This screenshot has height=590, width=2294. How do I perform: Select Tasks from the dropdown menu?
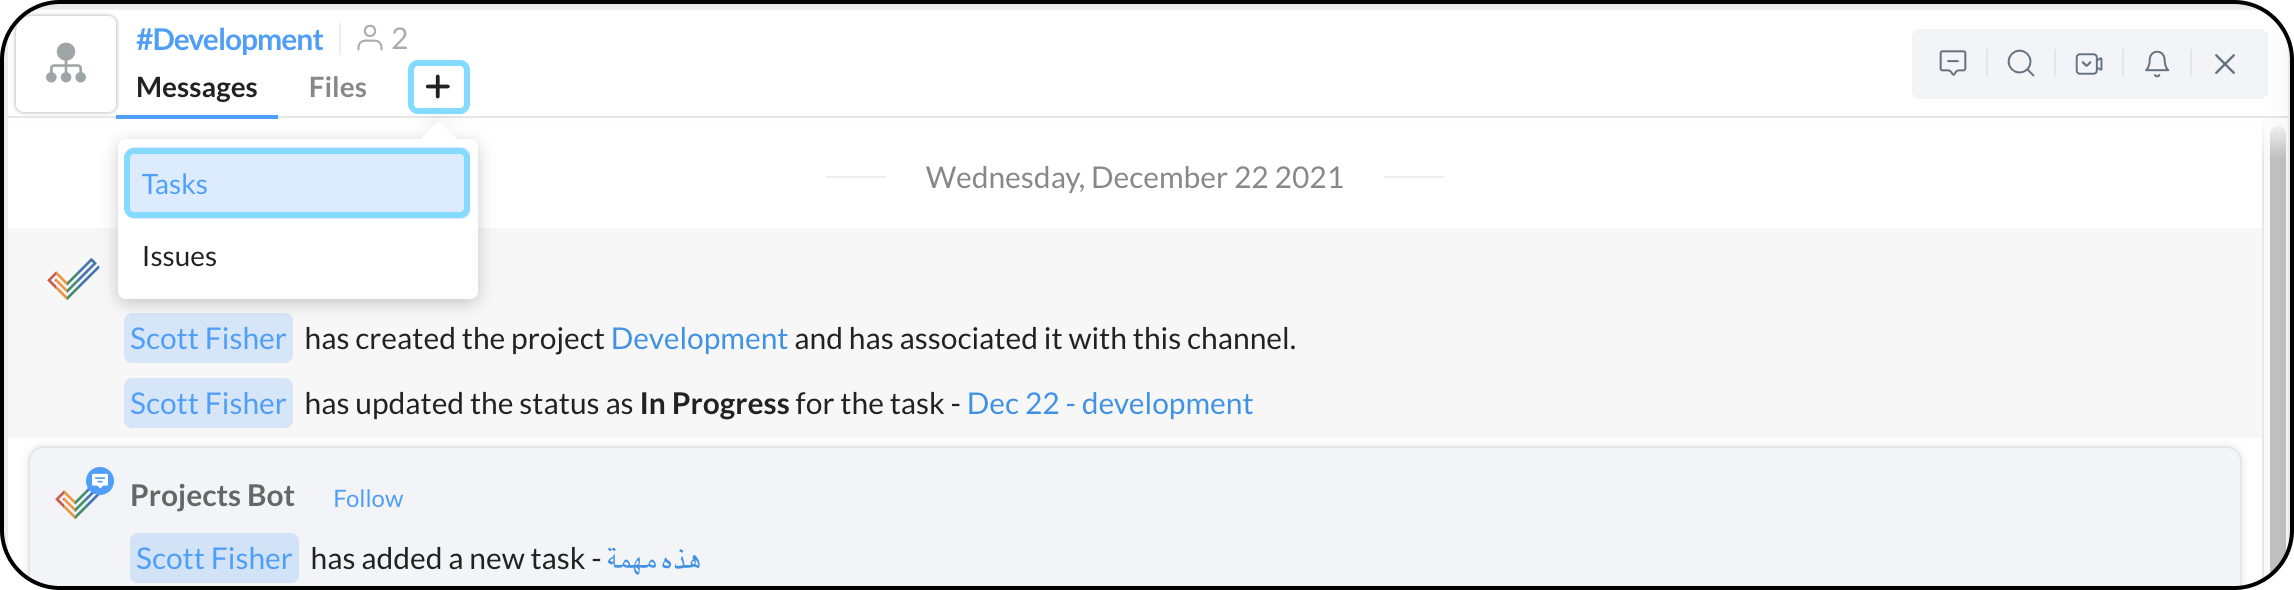pyautogui.click(x=297, y=184)
